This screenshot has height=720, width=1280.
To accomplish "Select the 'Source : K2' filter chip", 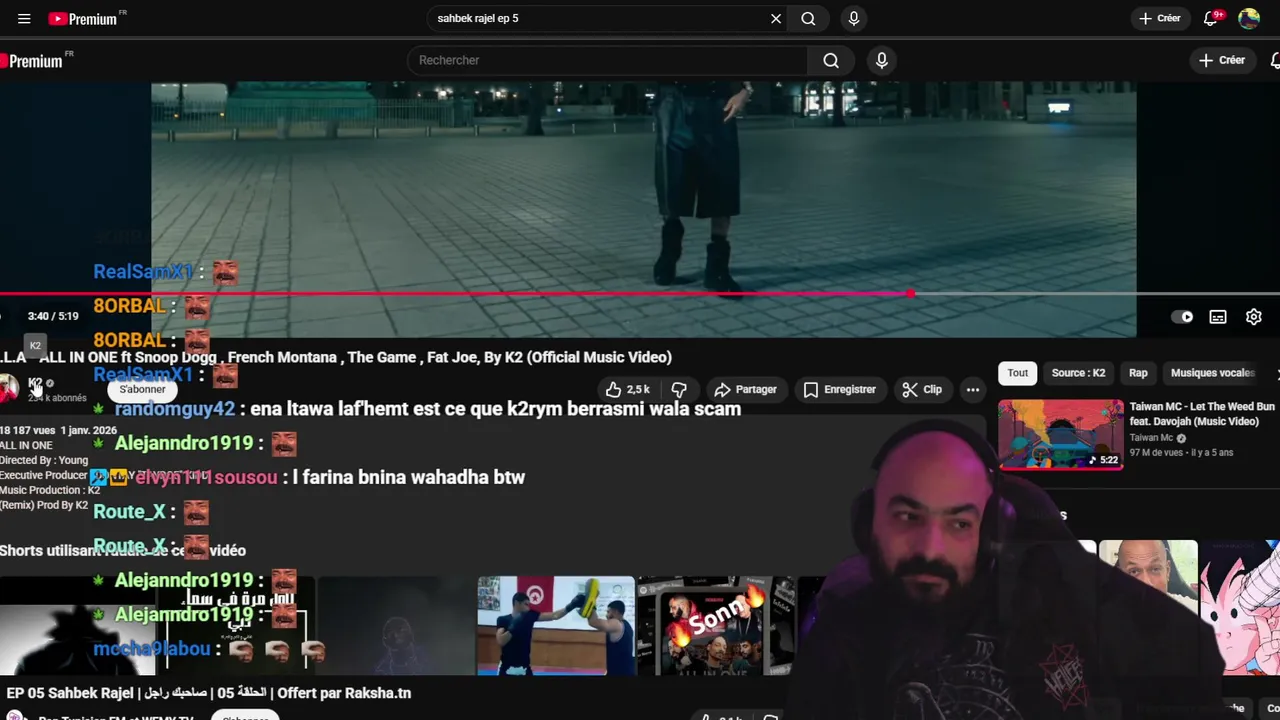I will (1078, 373).
